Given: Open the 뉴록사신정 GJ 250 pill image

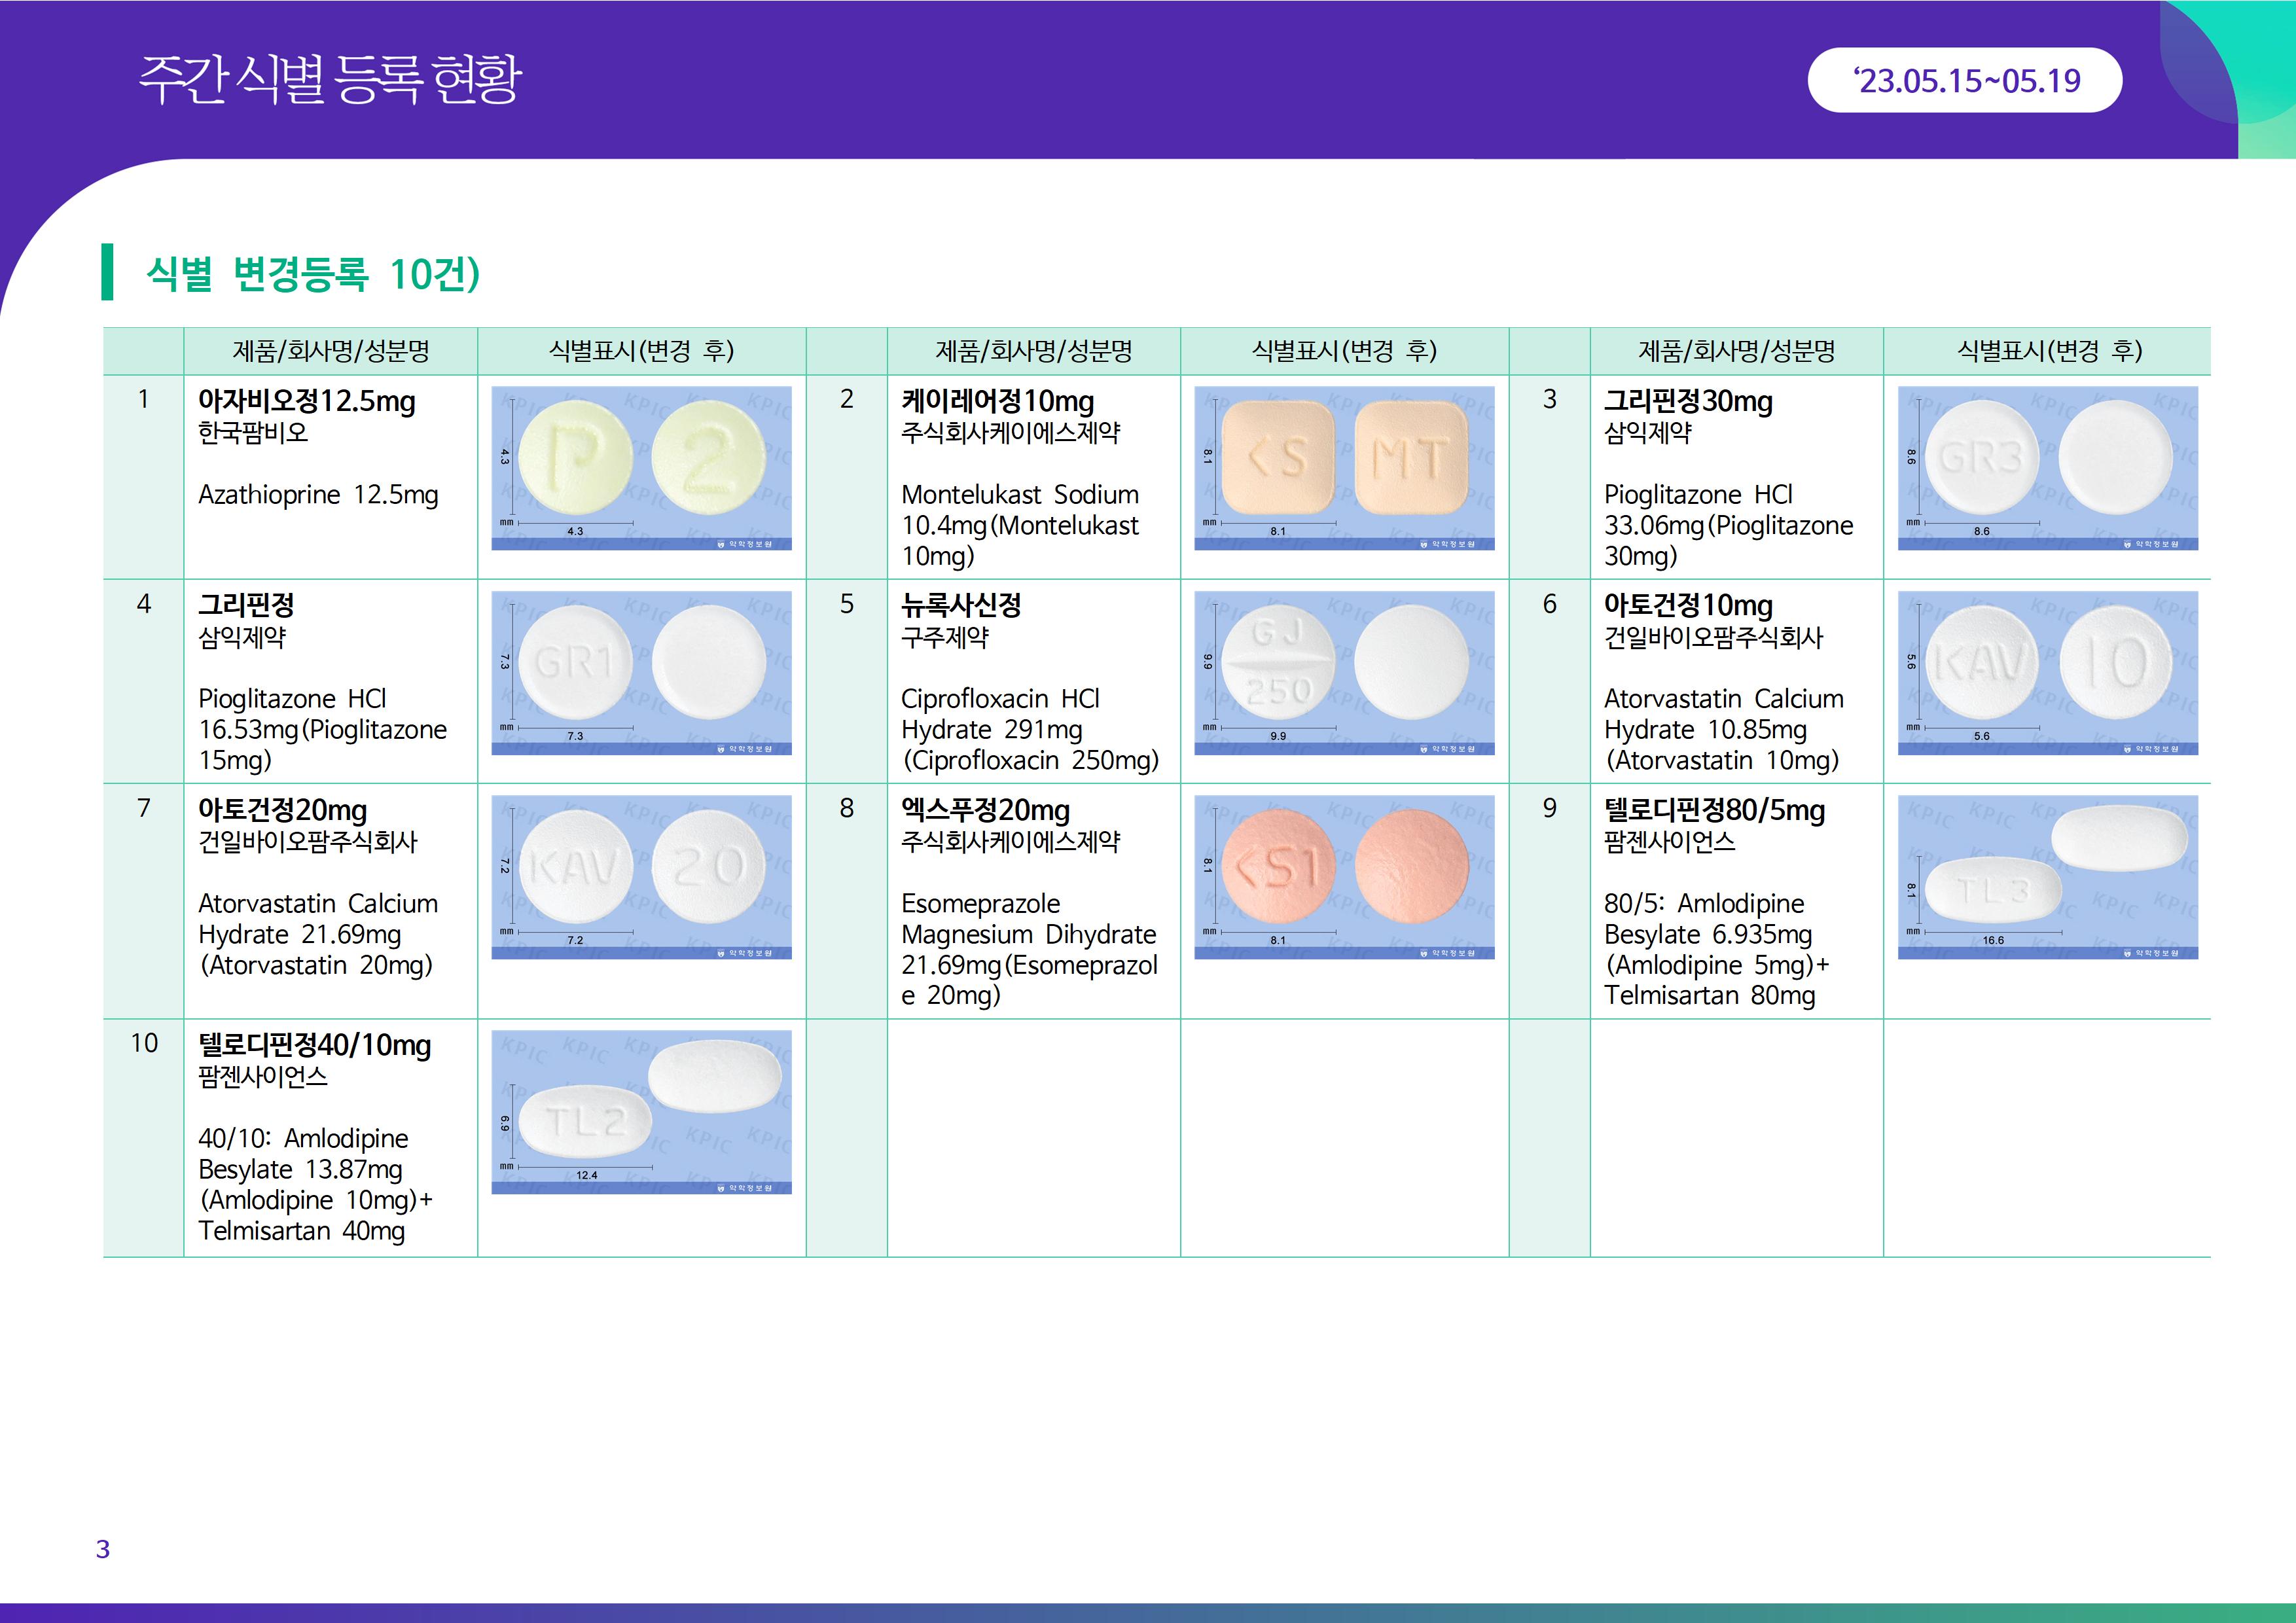Looking at the screenshot, I should [1344, 673].
